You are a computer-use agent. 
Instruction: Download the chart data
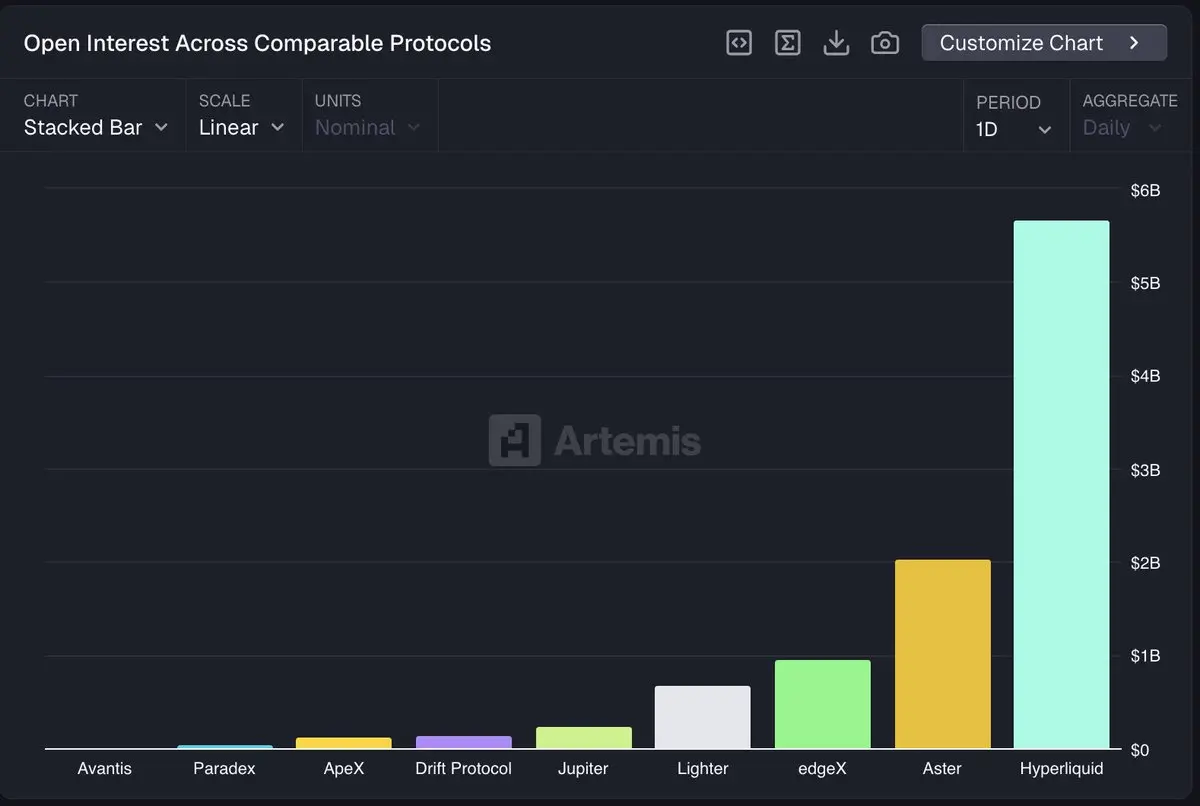(x=836, y=43)
